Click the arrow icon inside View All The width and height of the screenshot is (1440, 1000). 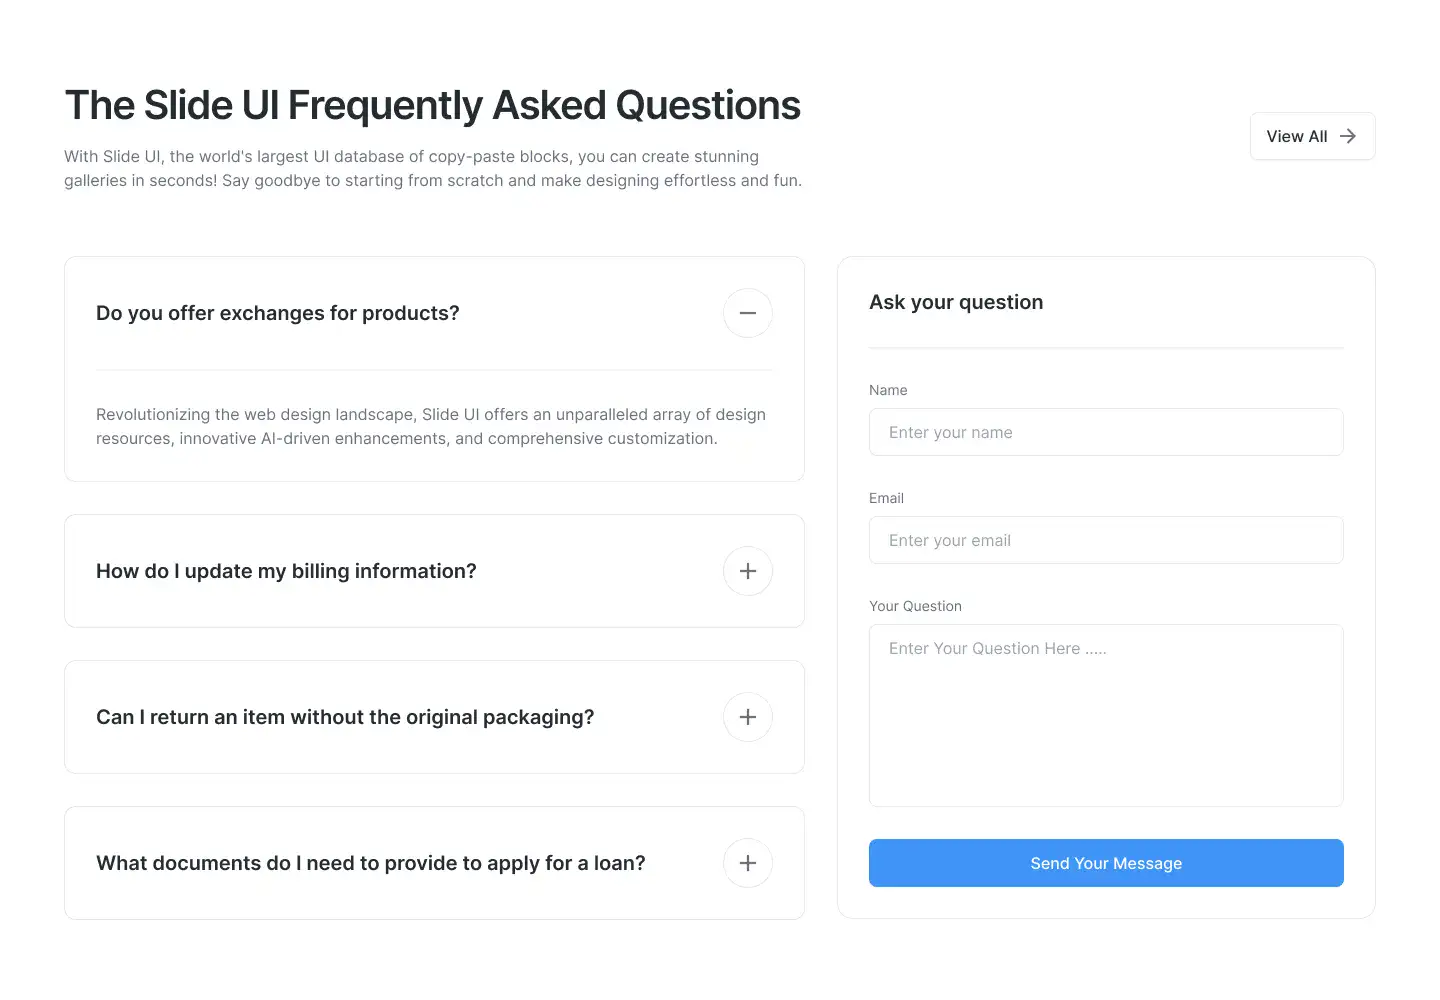[x=1348, y=136]
